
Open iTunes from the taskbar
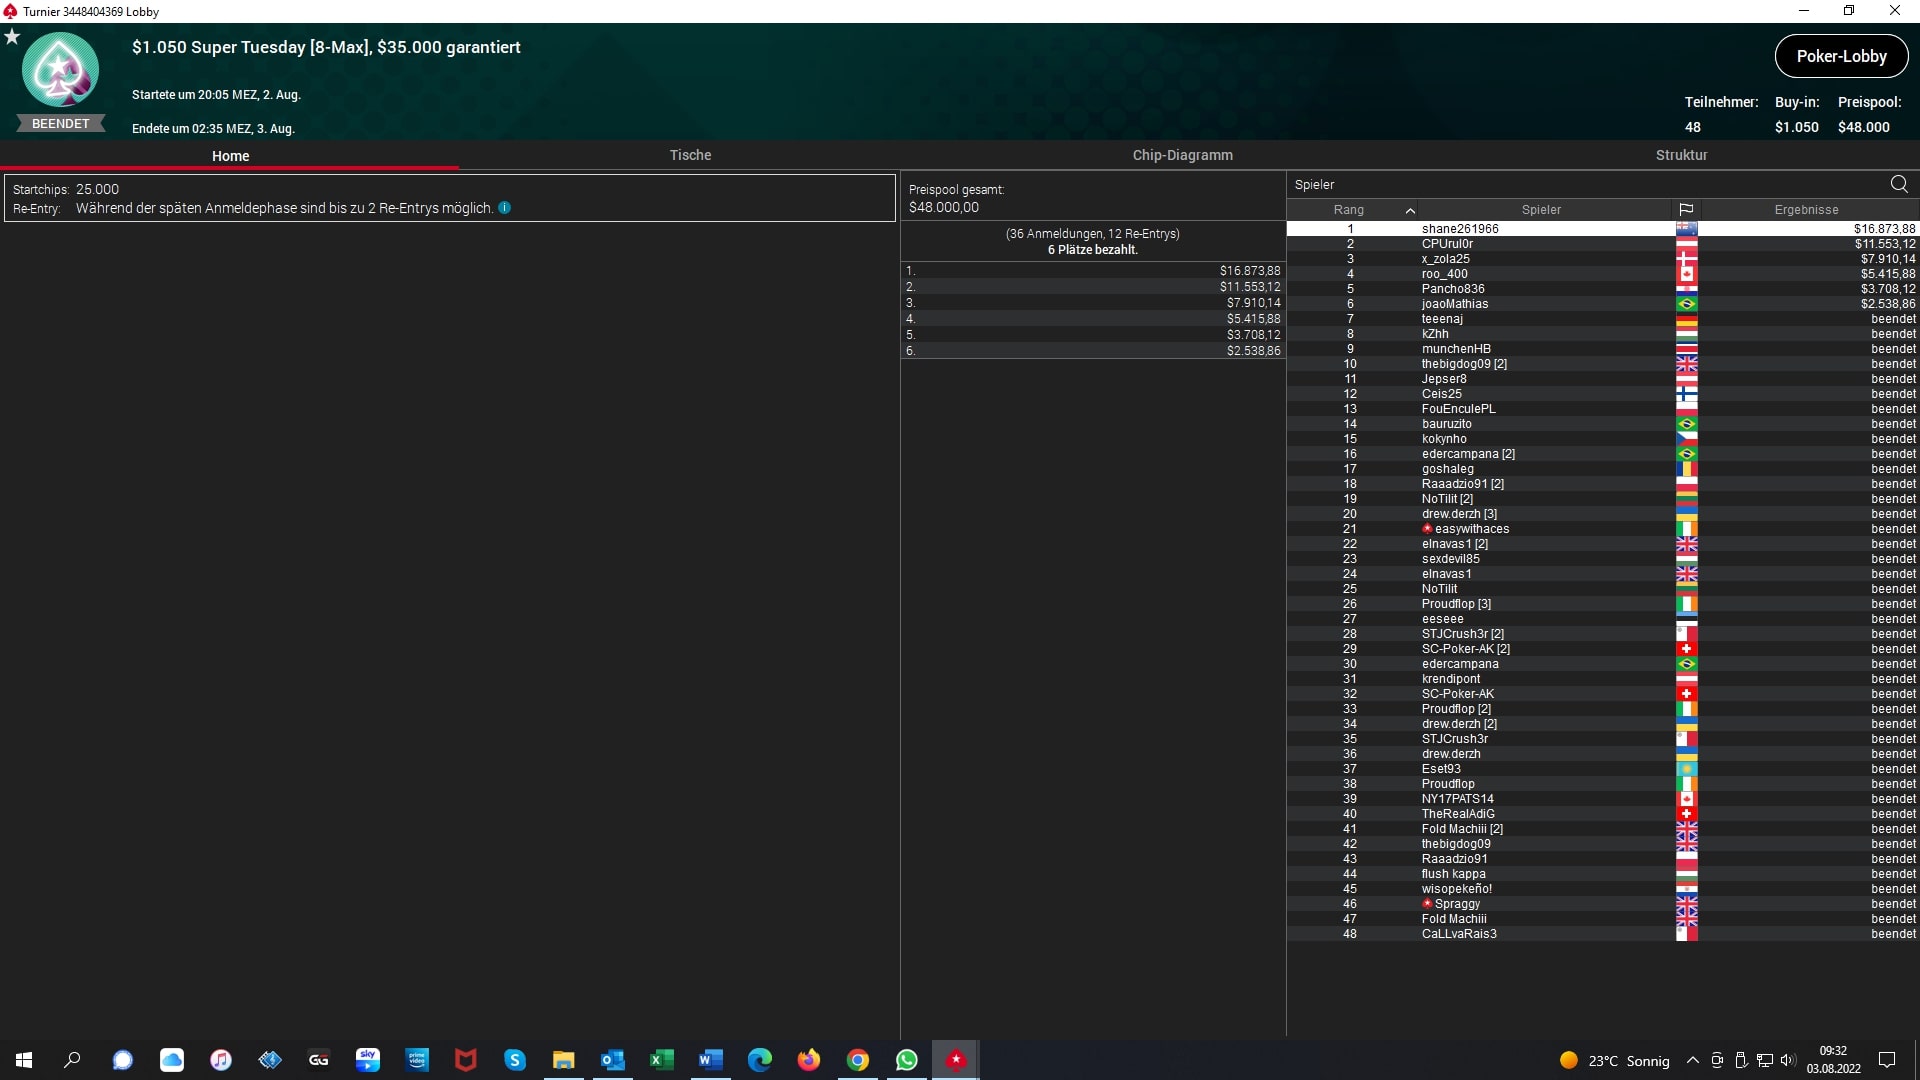click(x=221, y=1060)
